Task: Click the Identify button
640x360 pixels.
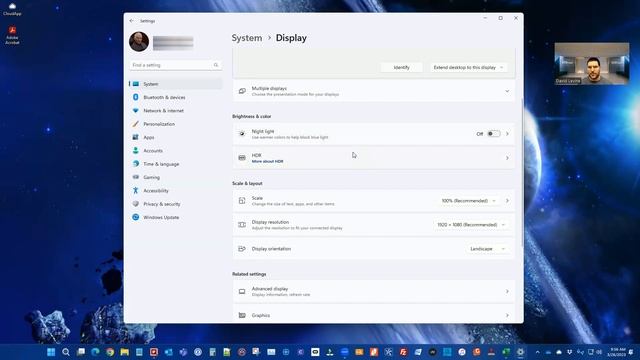Action: (402, 67)
